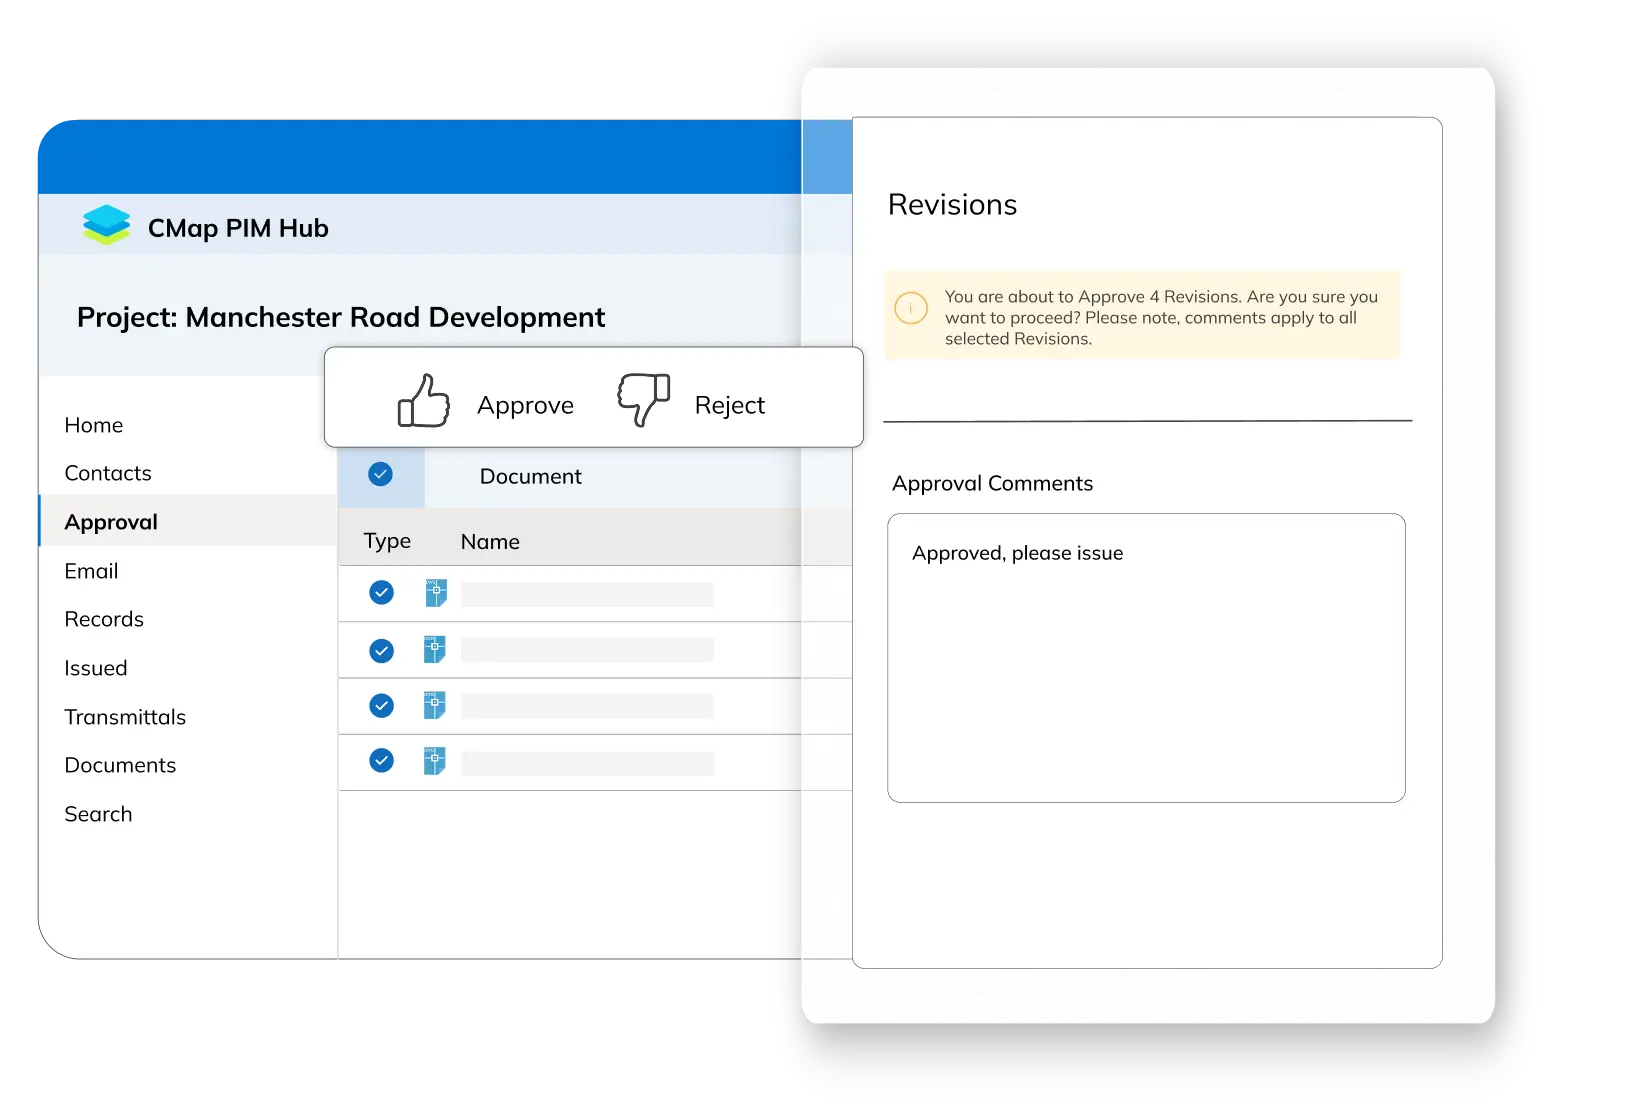Click the Reject label
This screenshot has height=1115, width=1633.
[x=730, y=406]
